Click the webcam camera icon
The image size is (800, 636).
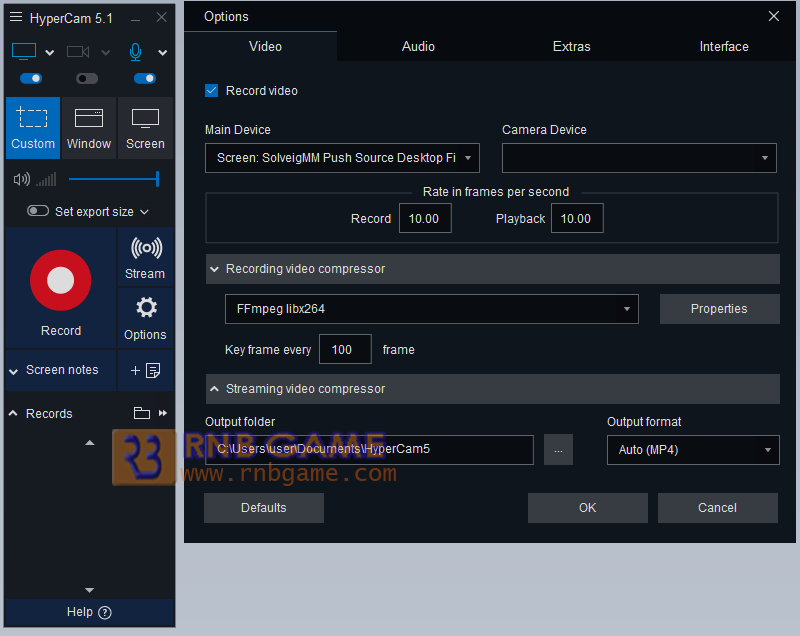coord(78,52)
